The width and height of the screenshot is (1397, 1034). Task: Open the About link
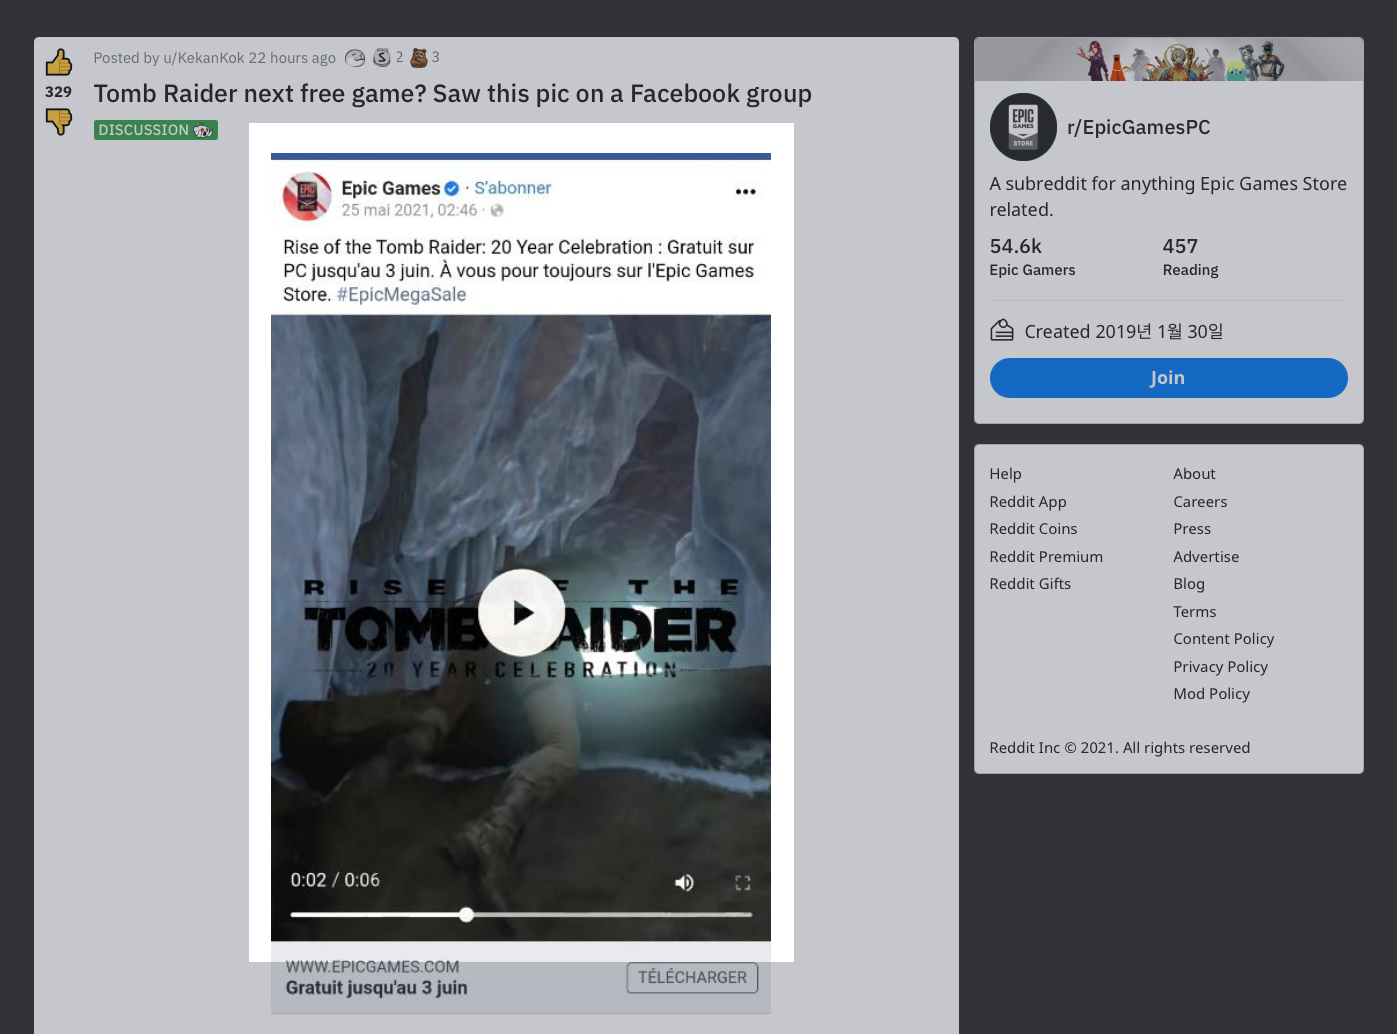tap(1194, 474)
